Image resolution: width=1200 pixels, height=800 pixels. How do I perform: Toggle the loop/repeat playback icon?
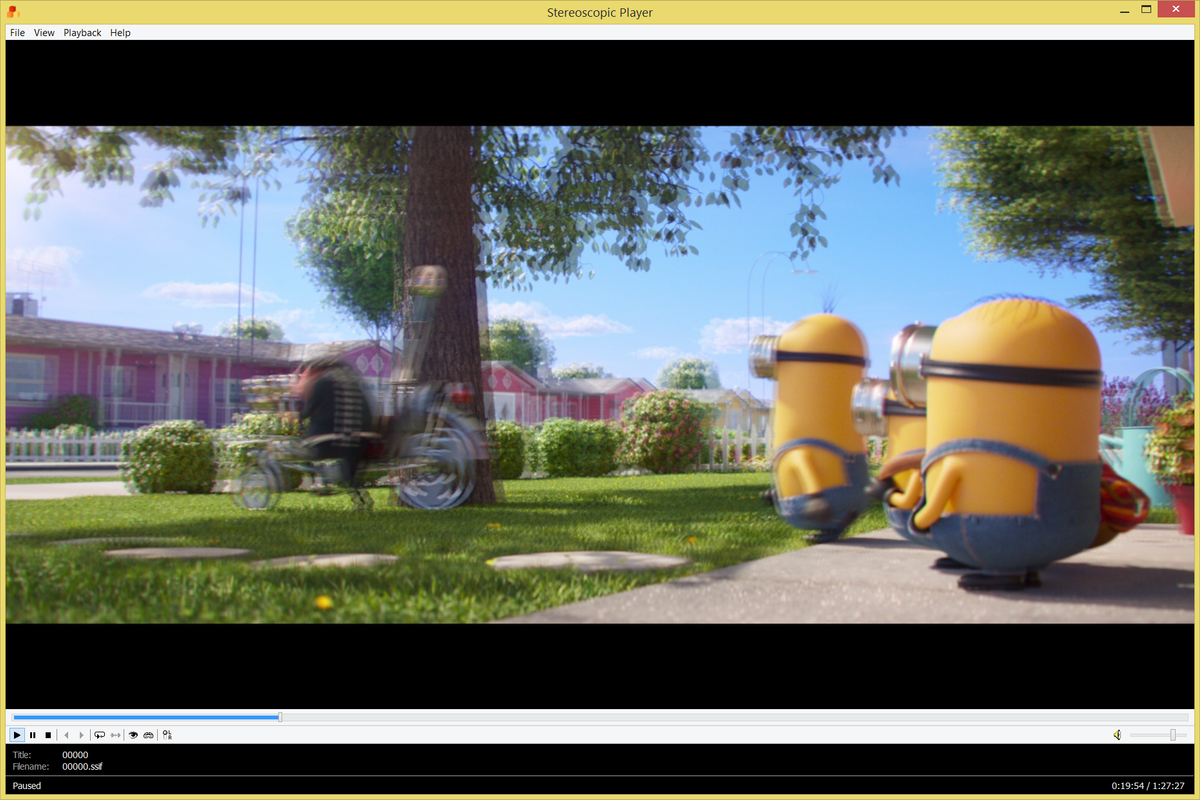pyautogui.click(x=99, y=735)
